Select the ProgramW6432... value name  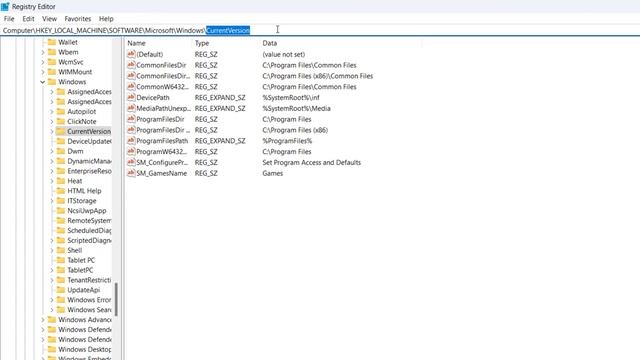point(161,151)
